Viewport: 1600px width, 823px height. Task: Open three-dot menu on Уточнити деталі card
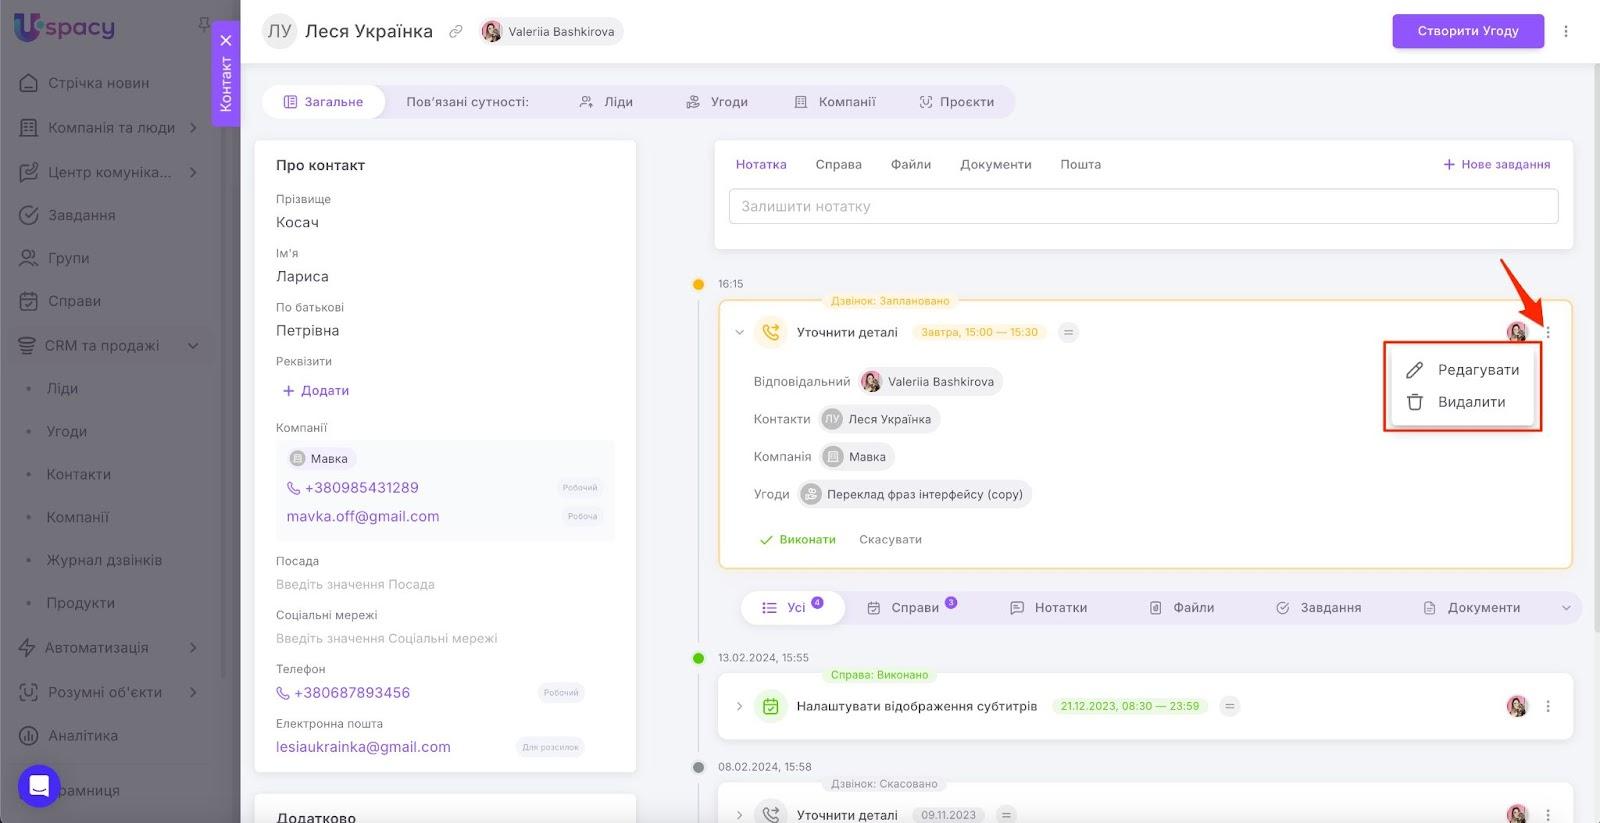1548,332
